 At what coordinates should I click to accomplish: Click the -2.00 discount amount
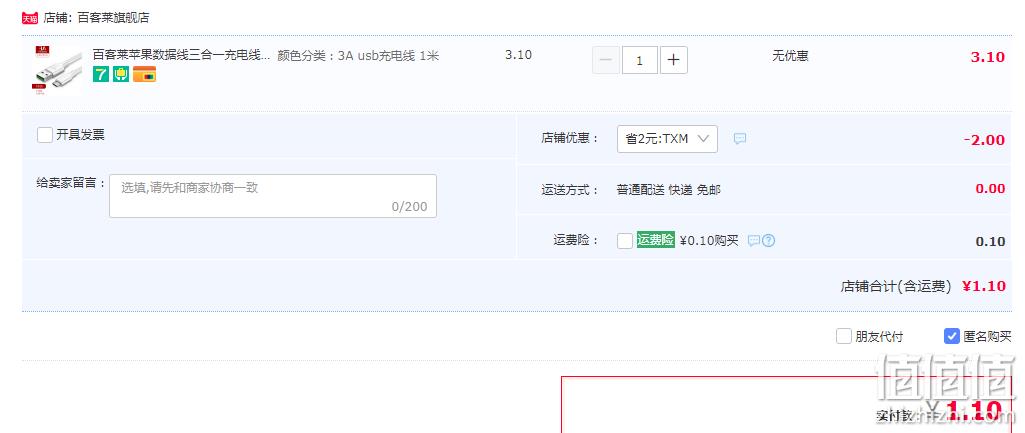coord(984,139)
